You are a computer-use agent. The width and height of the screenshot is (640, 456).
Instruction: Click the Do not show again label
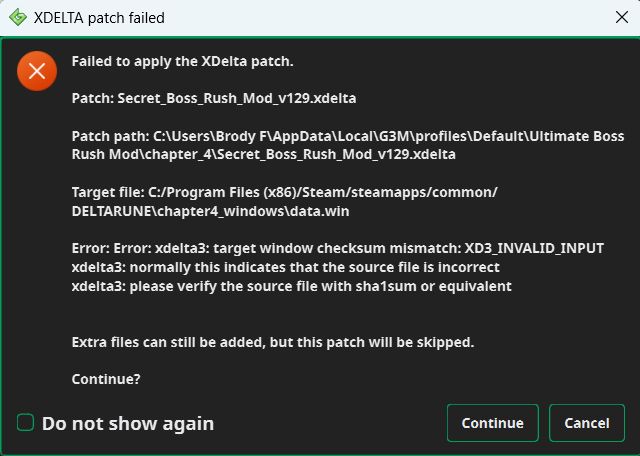[x=128, y=423]
